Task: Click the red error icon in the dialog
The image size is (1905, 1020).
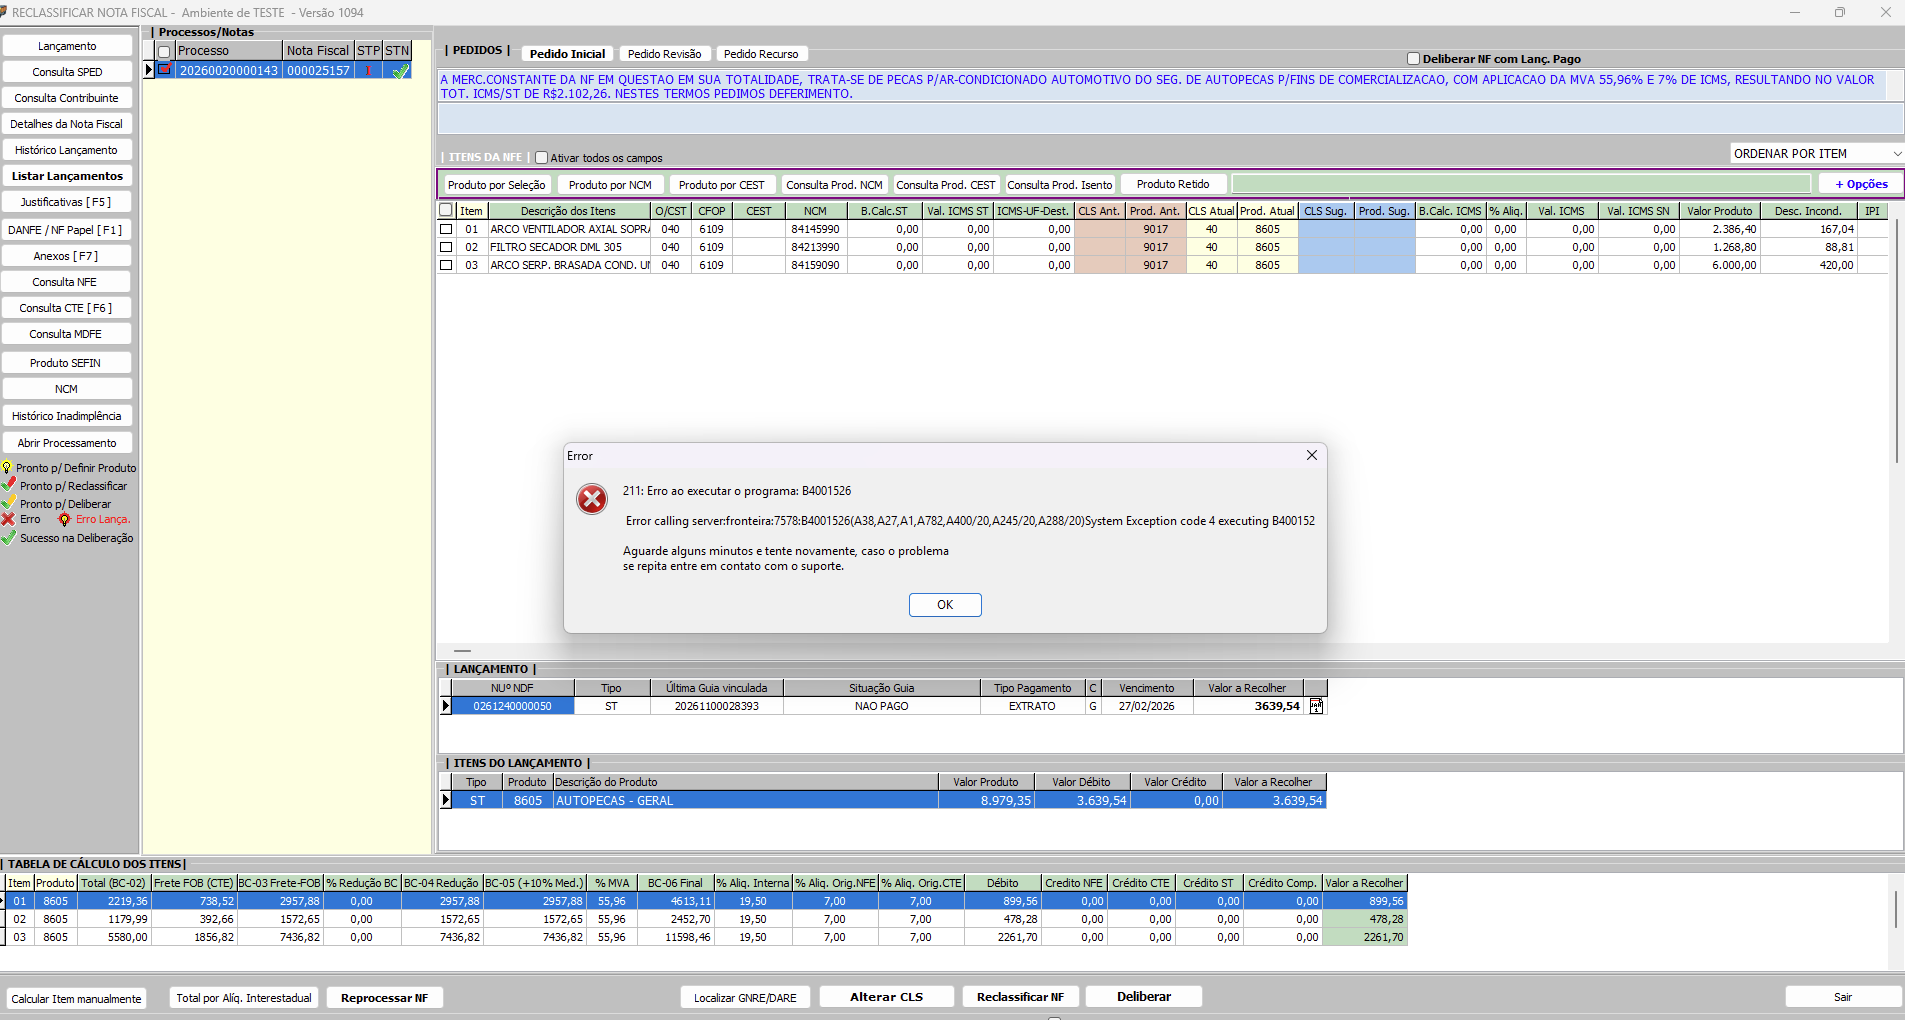Action: [592, 498]
